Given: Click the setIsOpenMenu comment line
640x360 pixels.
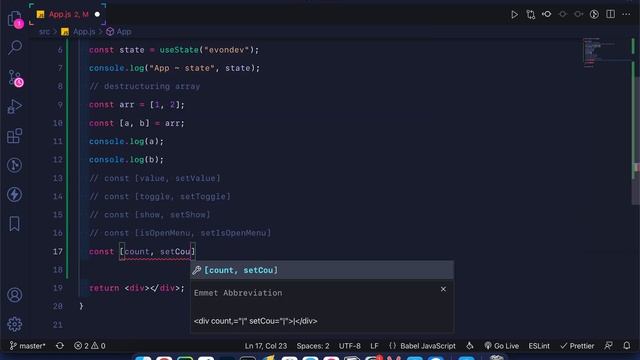Looking at the screenshot, I should (180, 233).
